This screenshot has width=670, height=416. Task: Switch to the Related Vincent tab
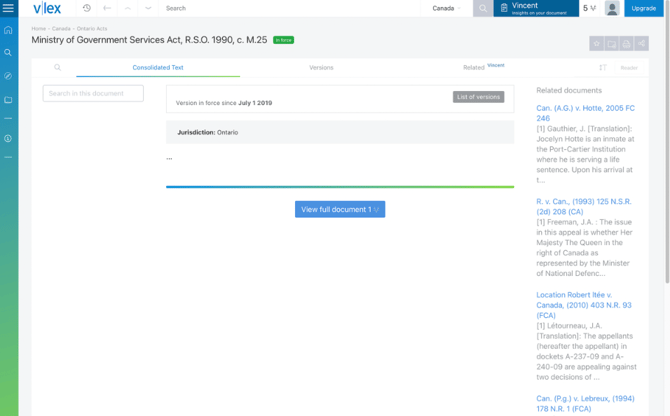pyautogui.click(x=483, y=67)
